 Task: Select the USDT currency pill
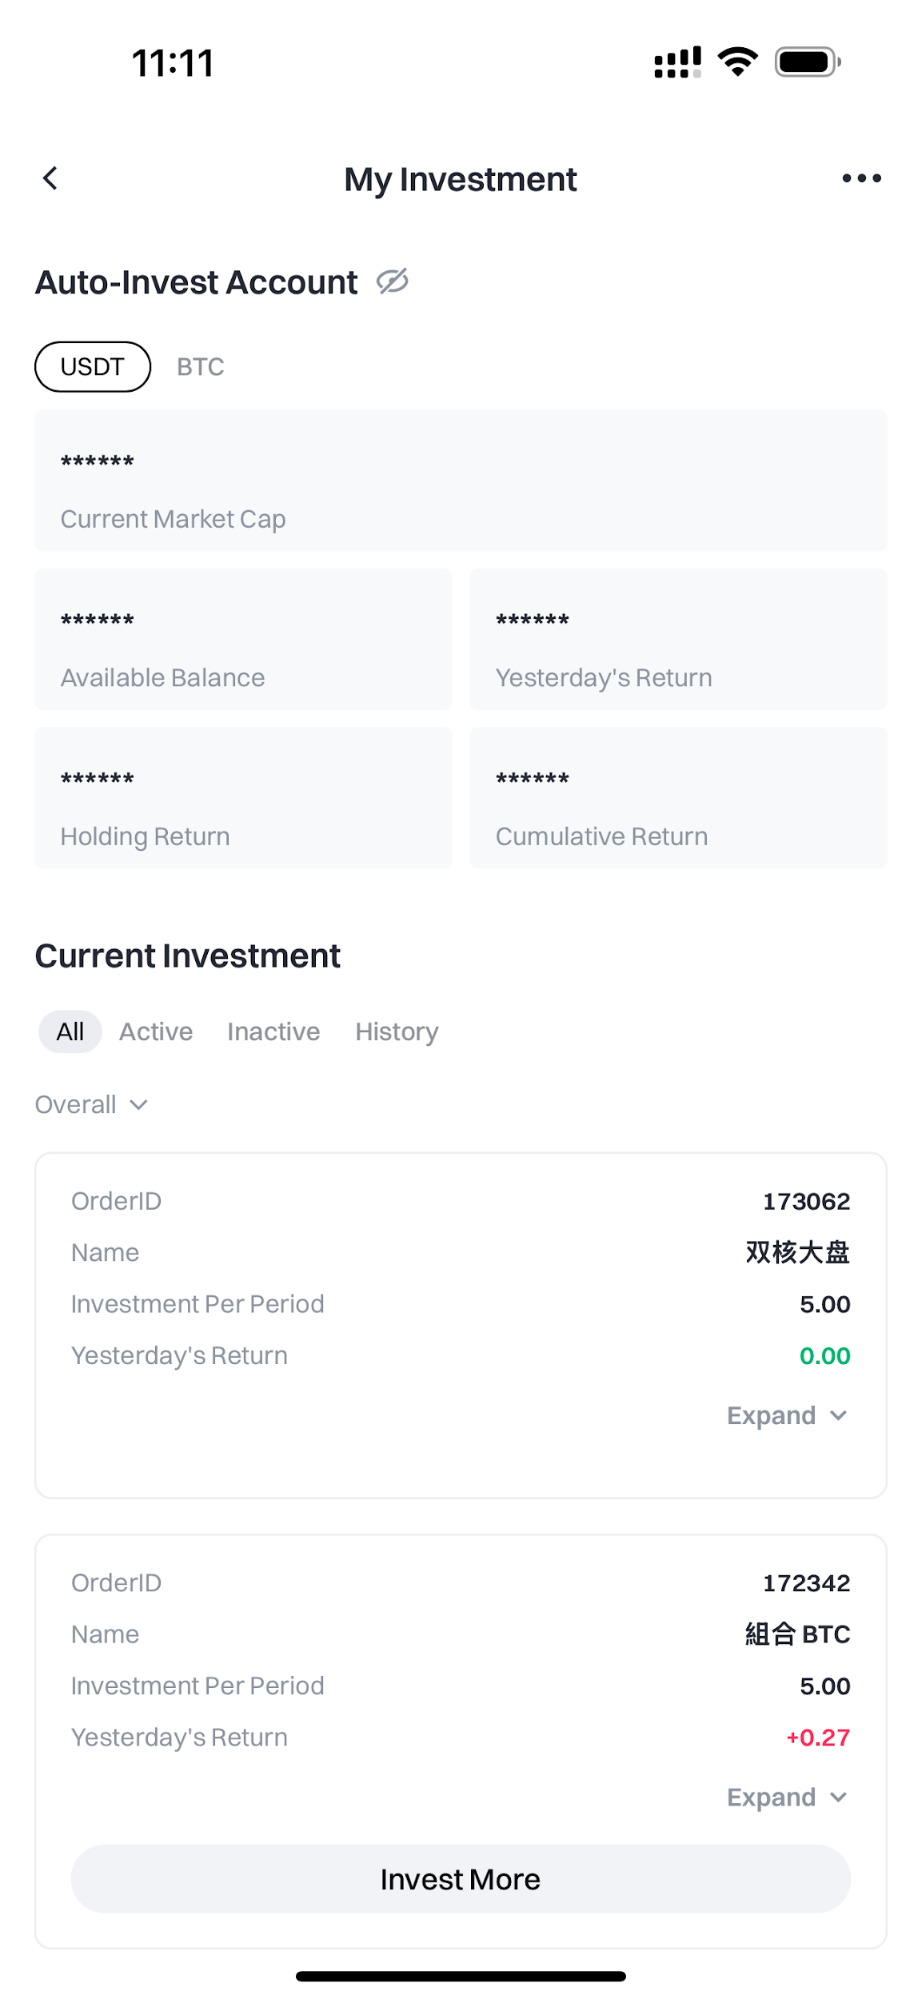[93, 367]
